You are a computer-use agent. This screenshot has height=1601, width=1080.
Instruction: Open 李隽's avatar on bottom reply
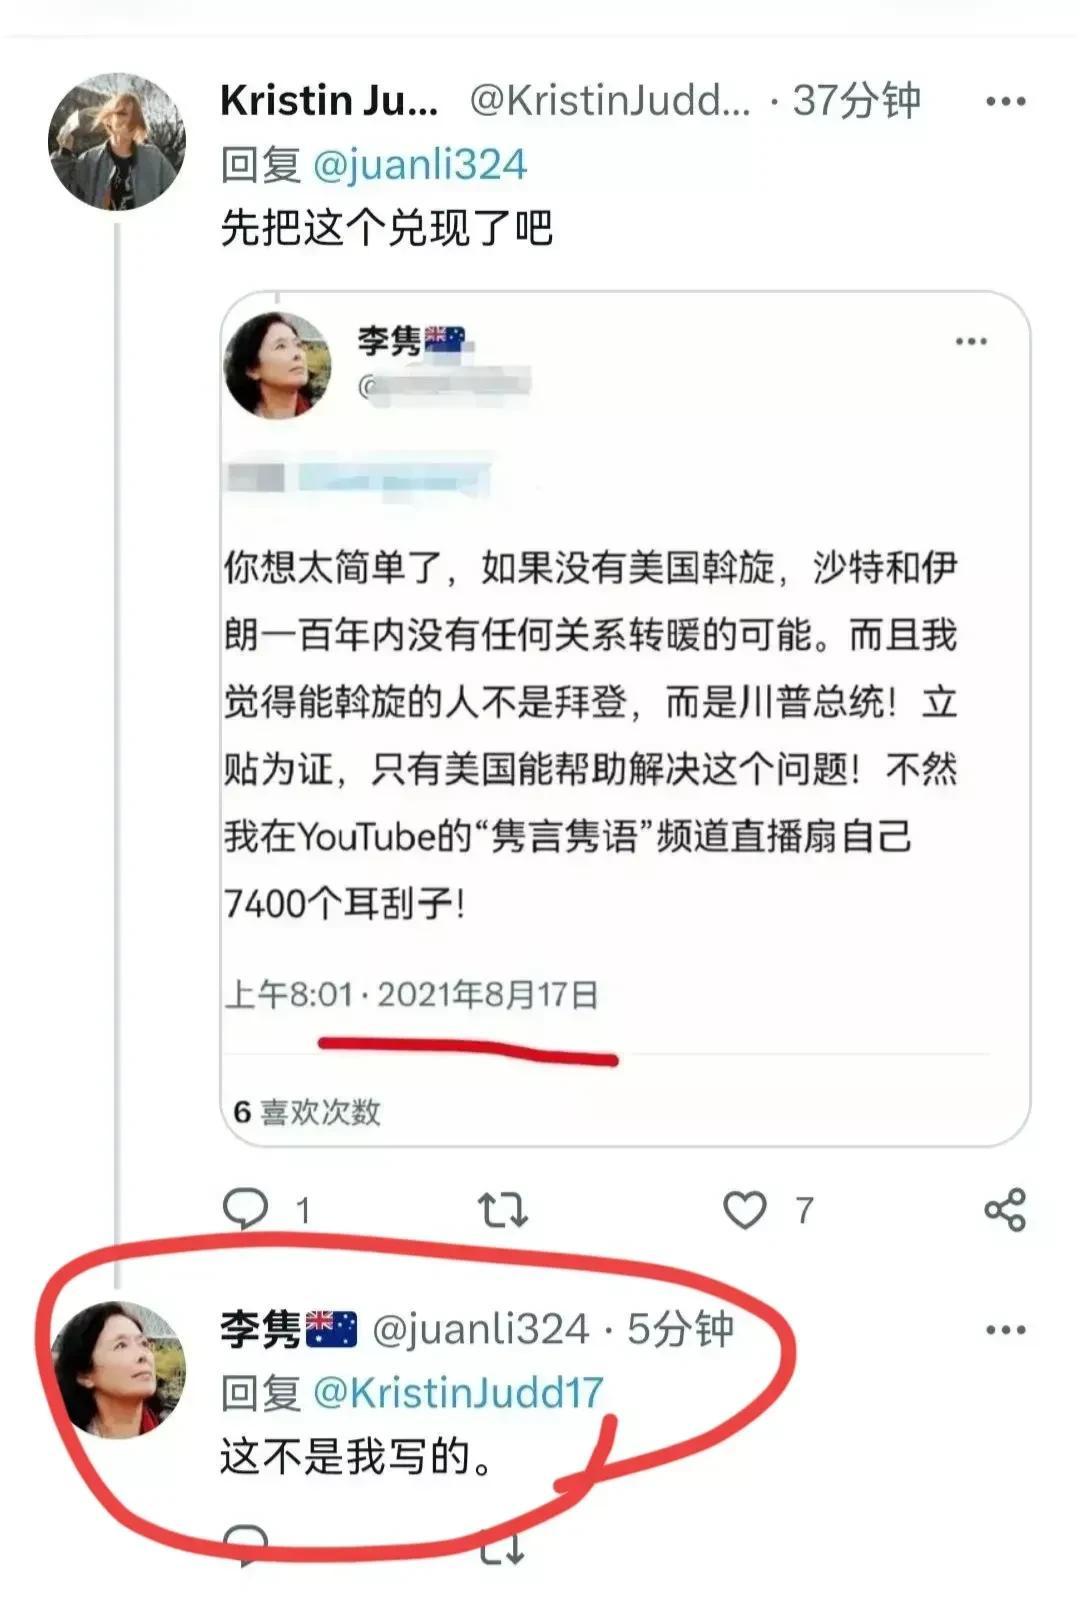[x=118, y=1369]
